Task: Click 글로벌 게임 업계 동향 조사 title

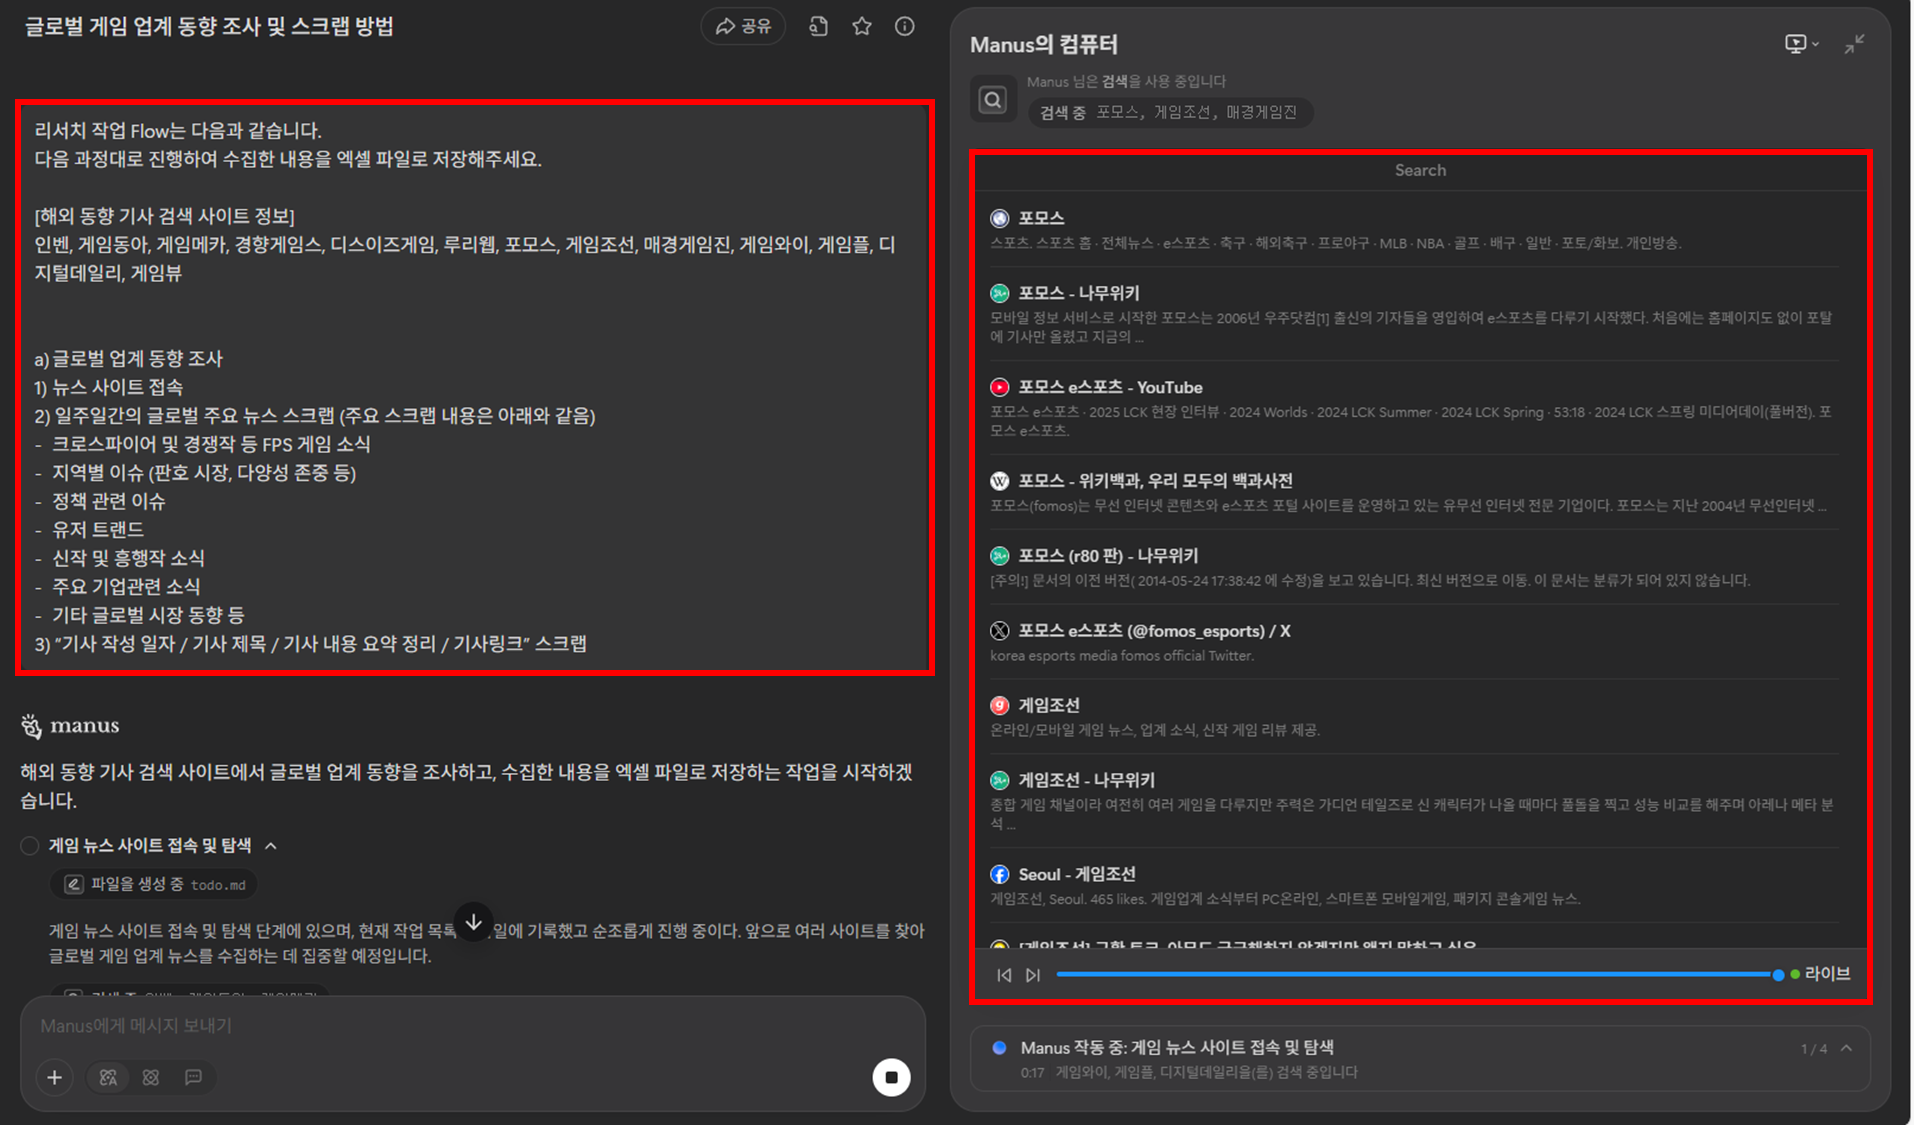Action: [209, 27]
